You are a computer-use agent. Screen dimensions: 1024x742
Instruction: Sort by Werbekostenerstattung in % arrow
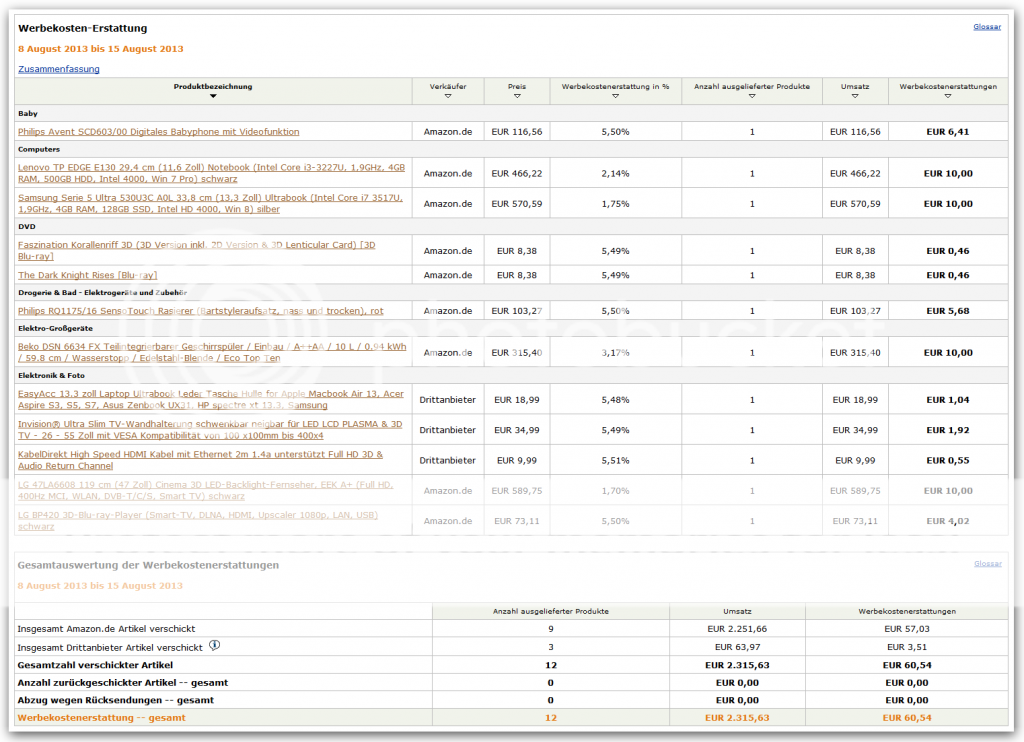[615, 96]
